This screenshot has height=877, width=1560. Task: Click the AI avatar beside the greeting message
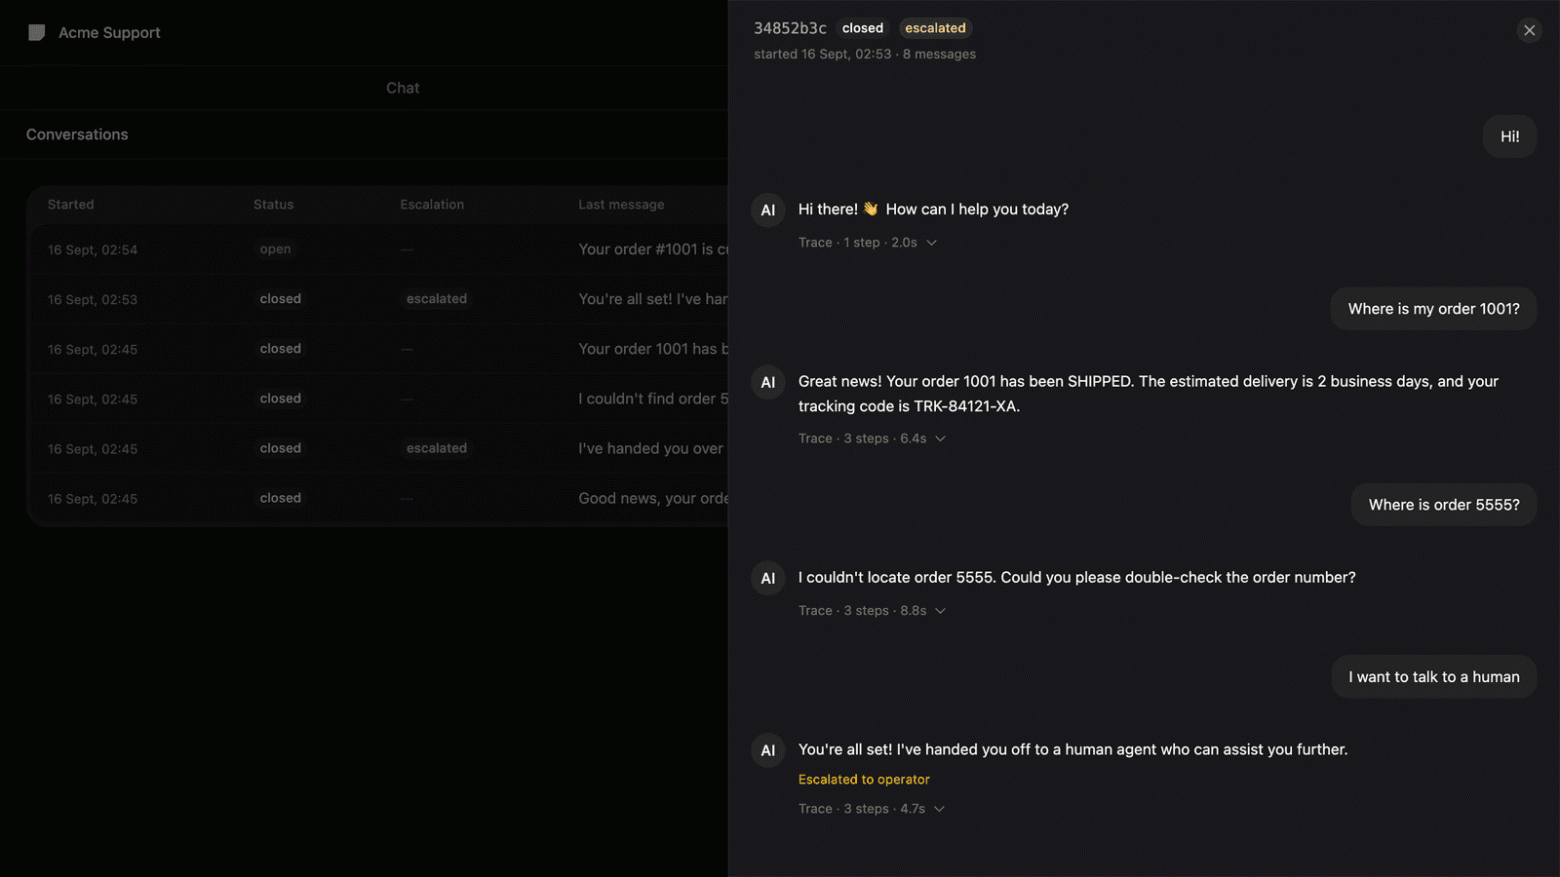coord(768,210)
